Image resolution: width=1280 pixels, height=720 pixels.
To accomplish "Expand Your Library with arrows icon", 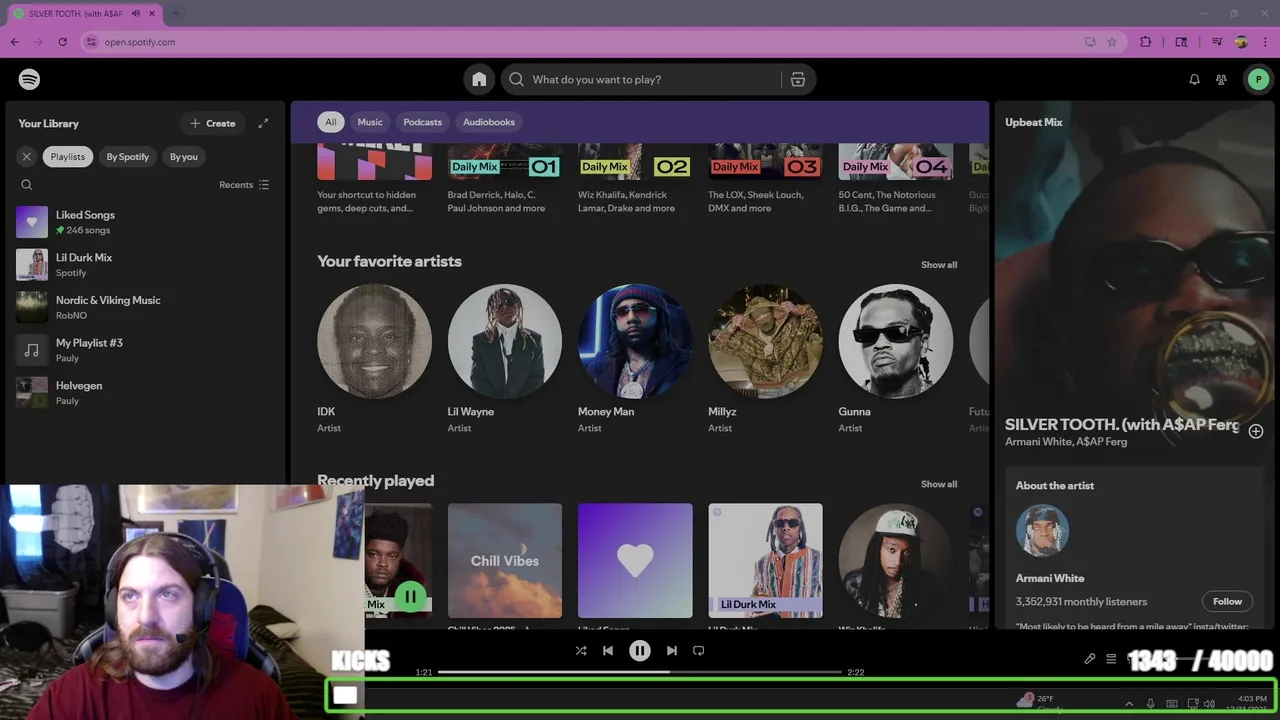I will click(x=263, y=123).
